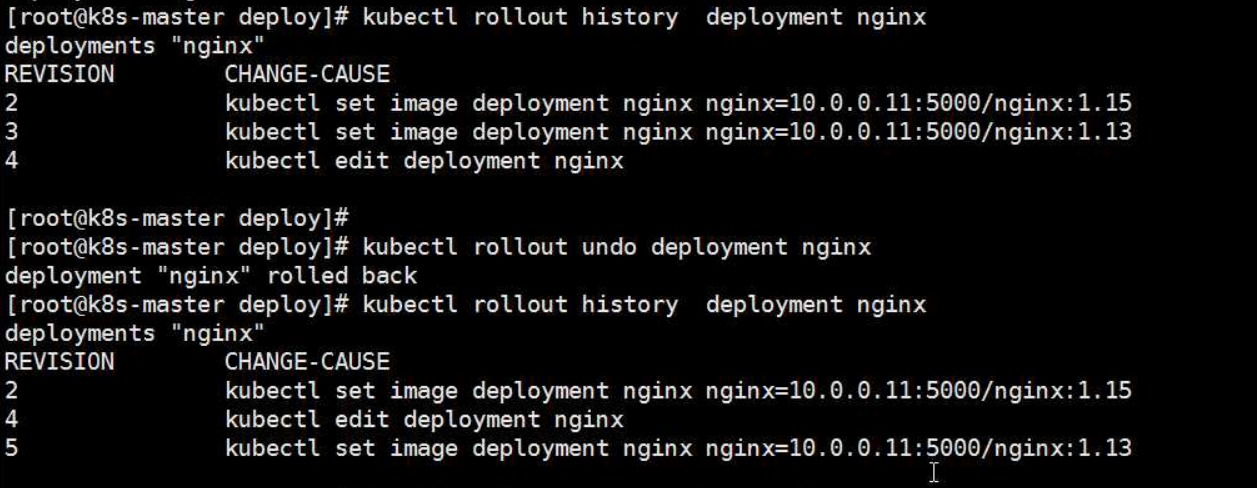
Task: Click the 'deployment "nginx" rolled back' output line
Action: [211, 275]
